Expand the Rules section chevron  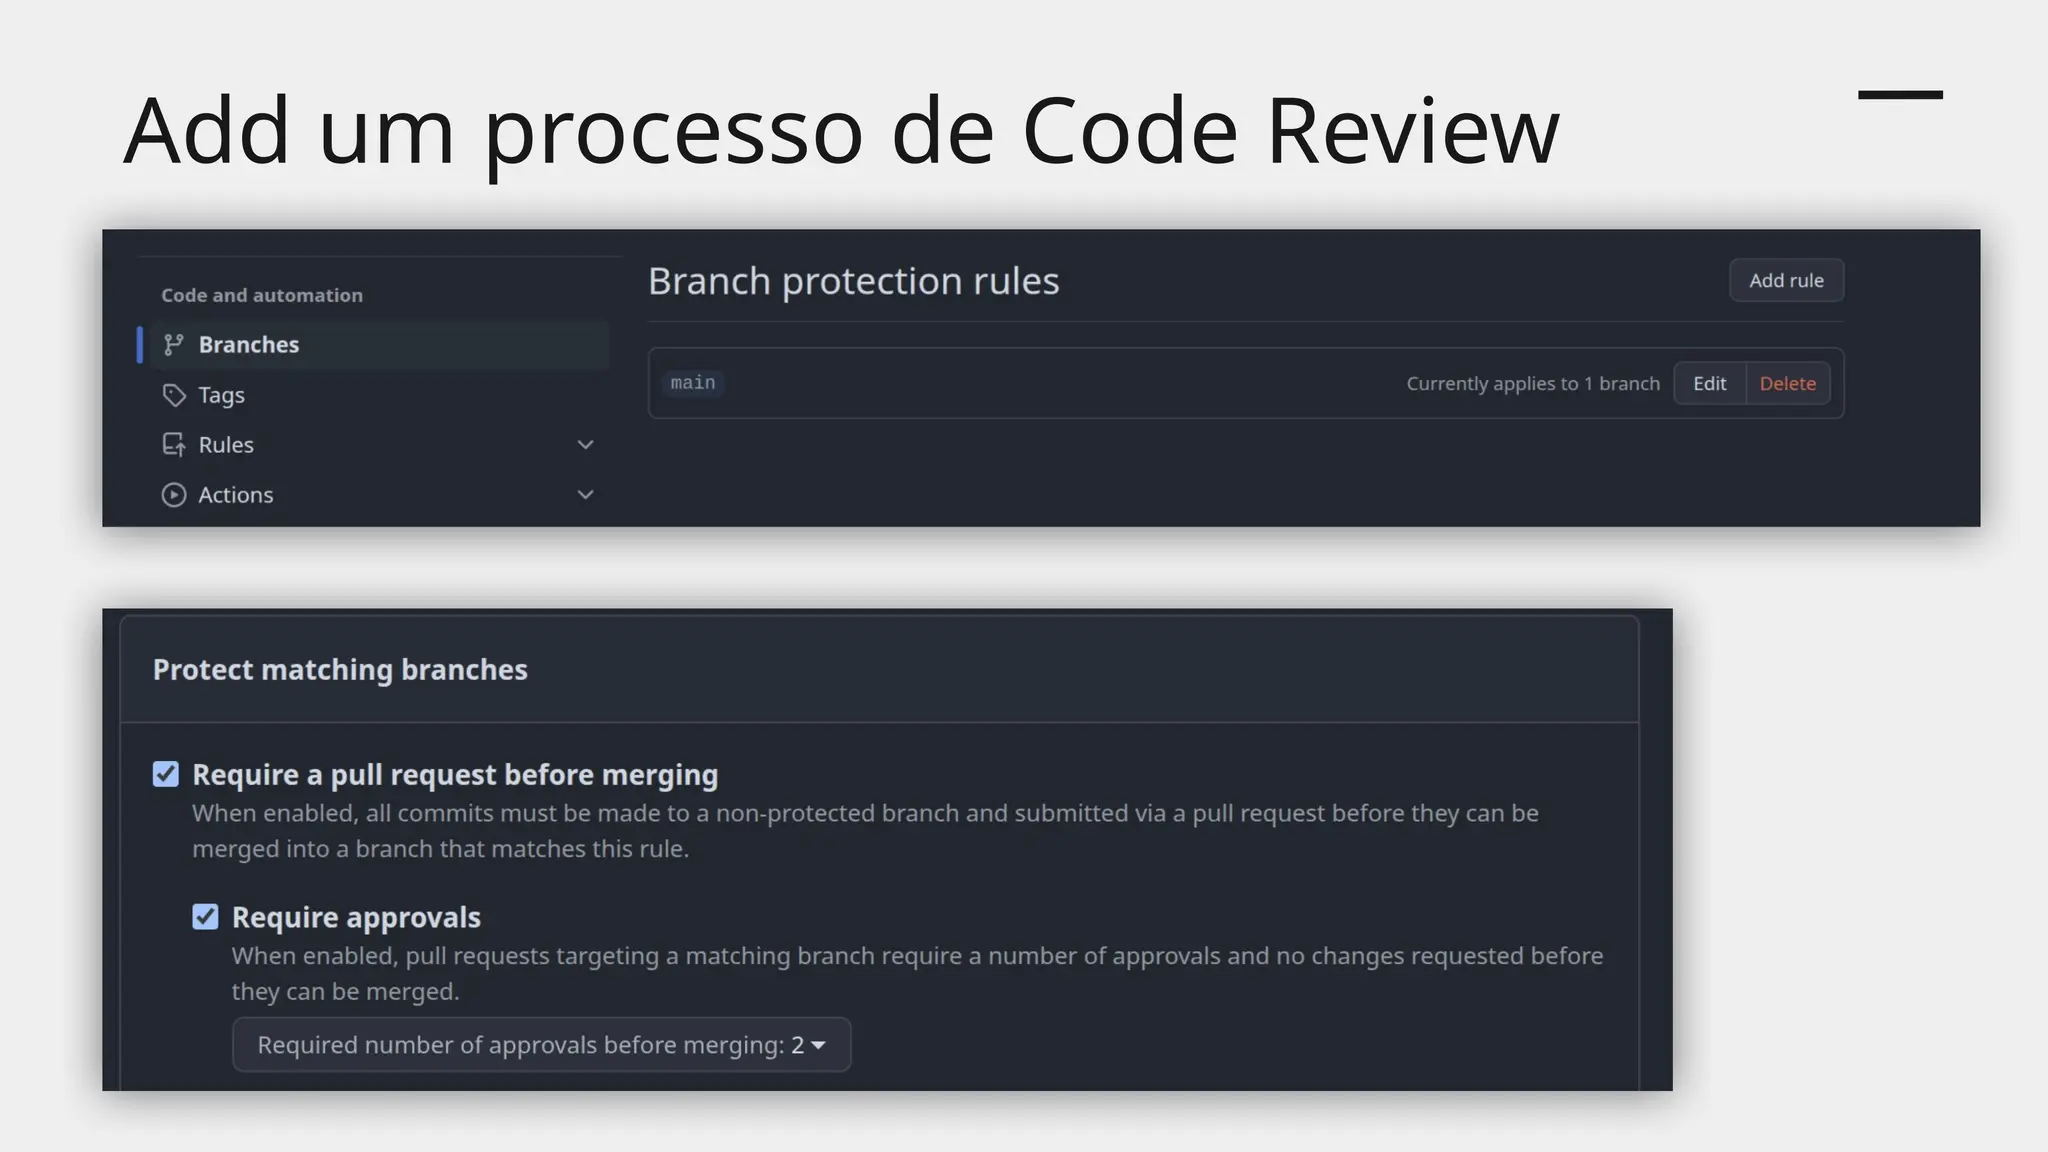click(x=586, y=445)
